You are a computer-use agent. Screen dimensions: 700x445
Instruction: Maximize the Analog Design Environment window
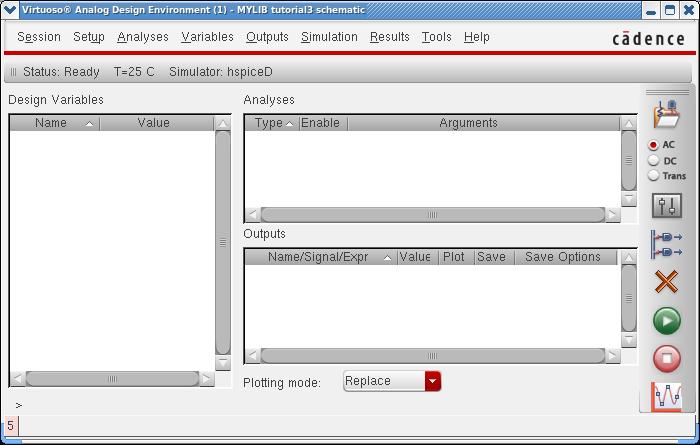670,10
